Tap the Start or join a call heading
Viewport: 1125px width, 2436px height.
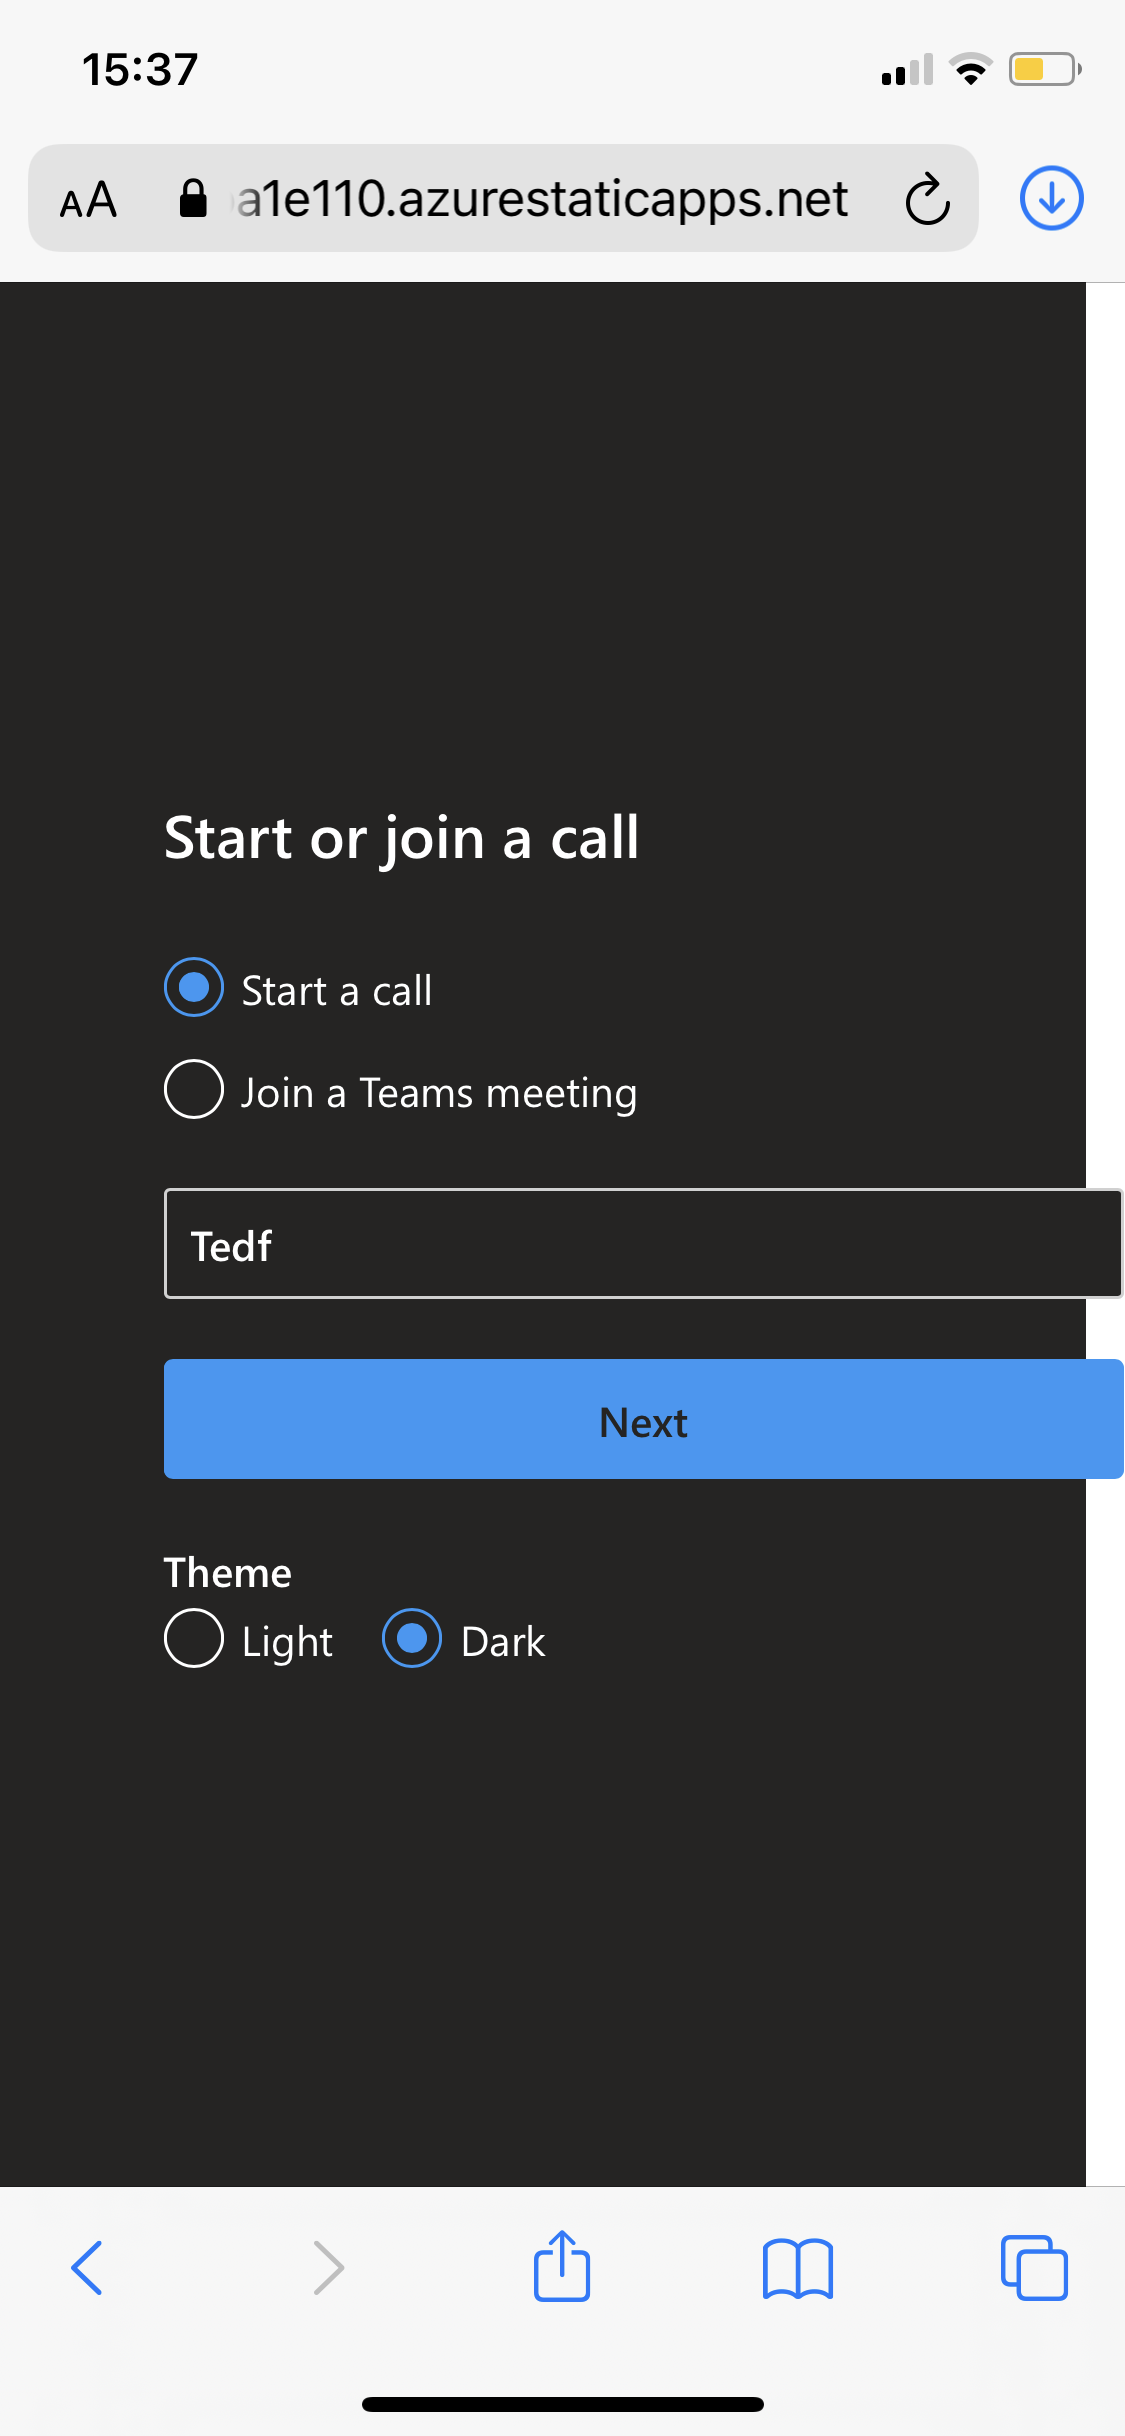tap(402, 838)
